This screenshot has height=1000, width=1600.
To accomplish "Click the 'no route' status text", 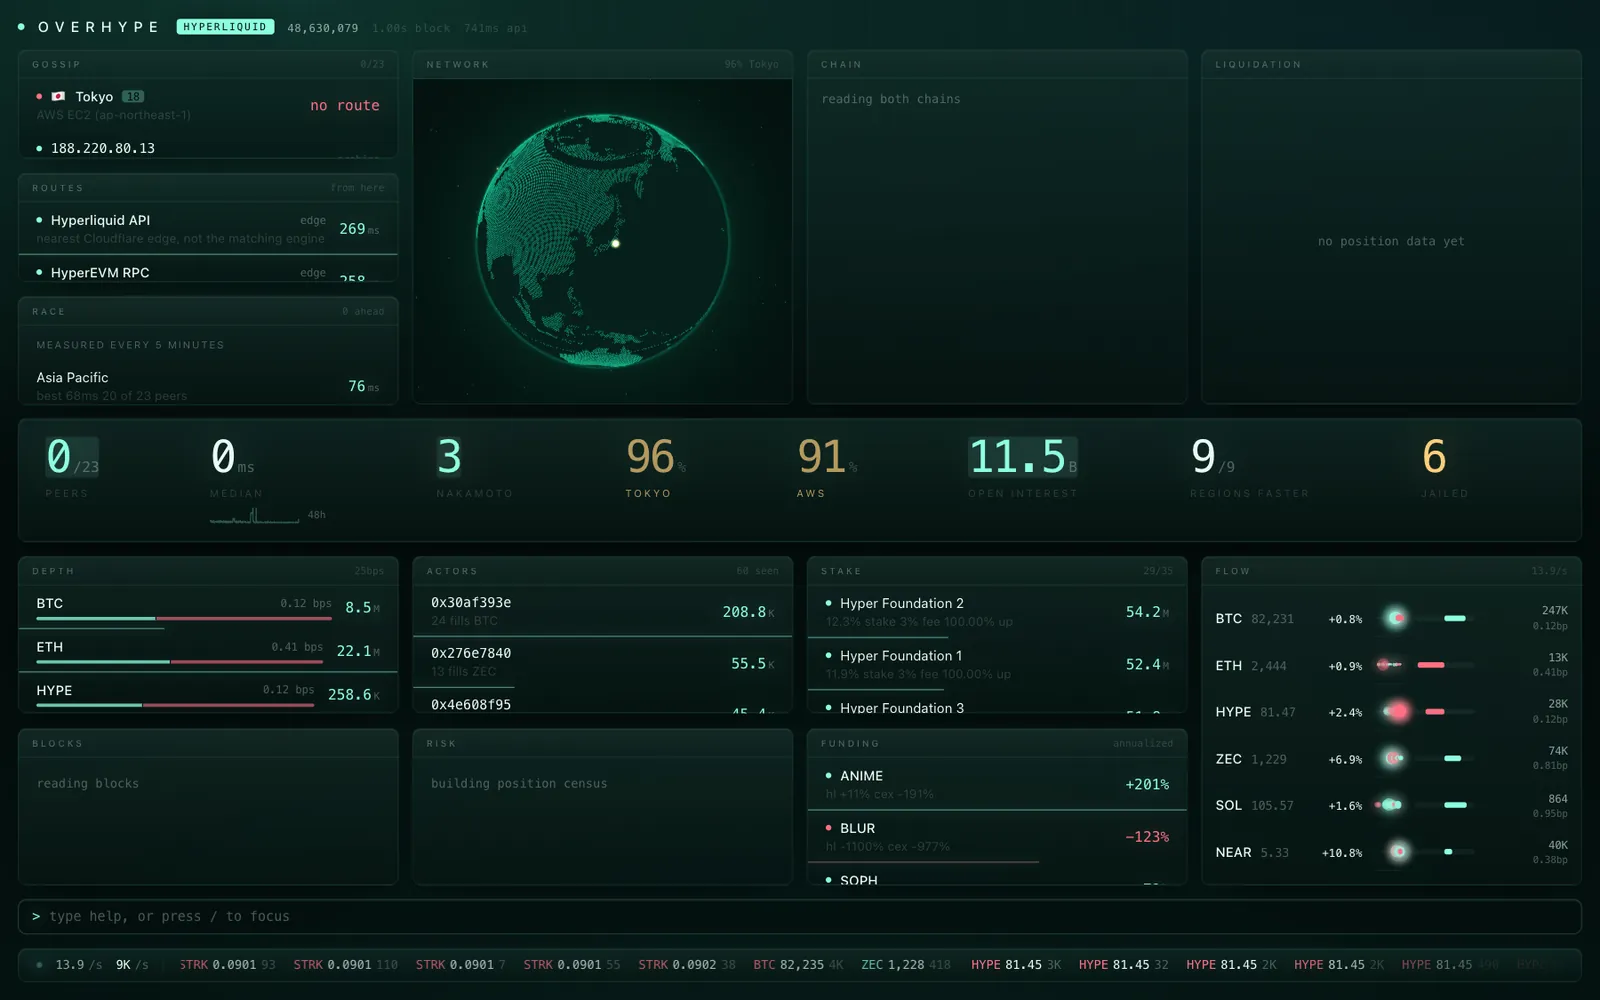I will point(345,105).
